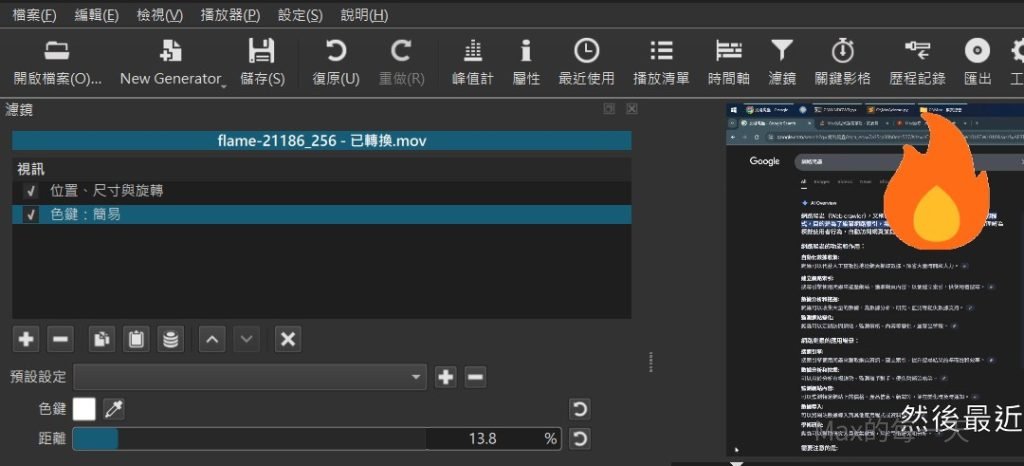Viewport: 1024px width, 466px height.
Task: Click the 匯出 export icon
Action: click(976, 52)
